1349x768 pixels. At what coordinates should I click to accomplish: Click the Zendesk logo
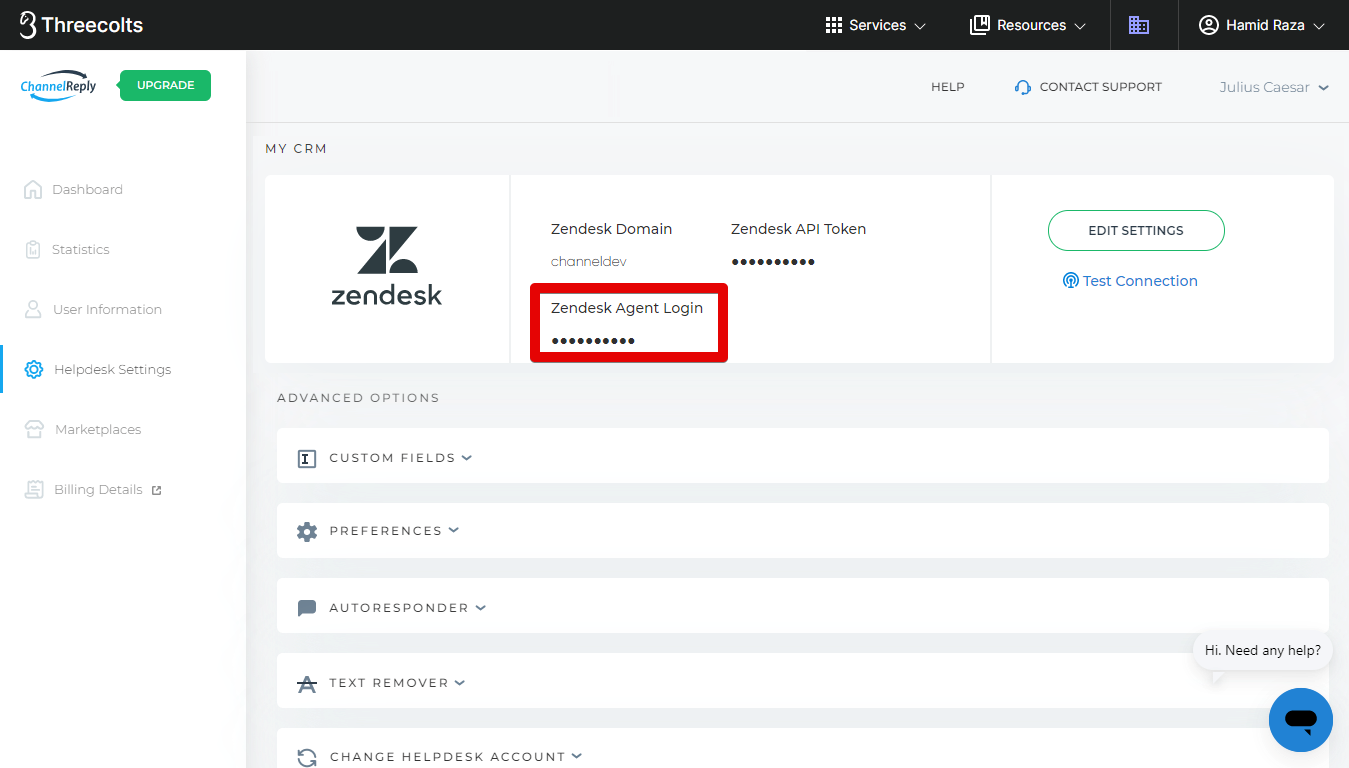387,265
